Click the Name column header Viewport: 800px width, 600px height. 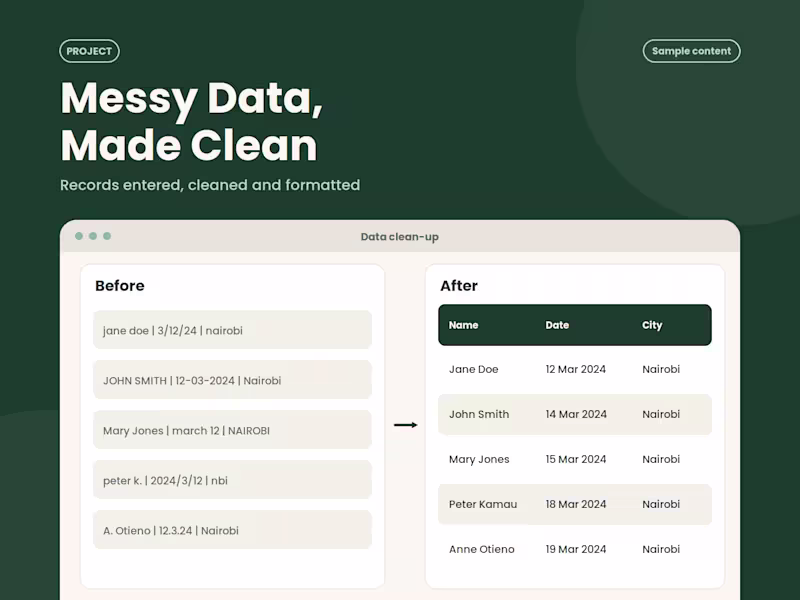463,325
